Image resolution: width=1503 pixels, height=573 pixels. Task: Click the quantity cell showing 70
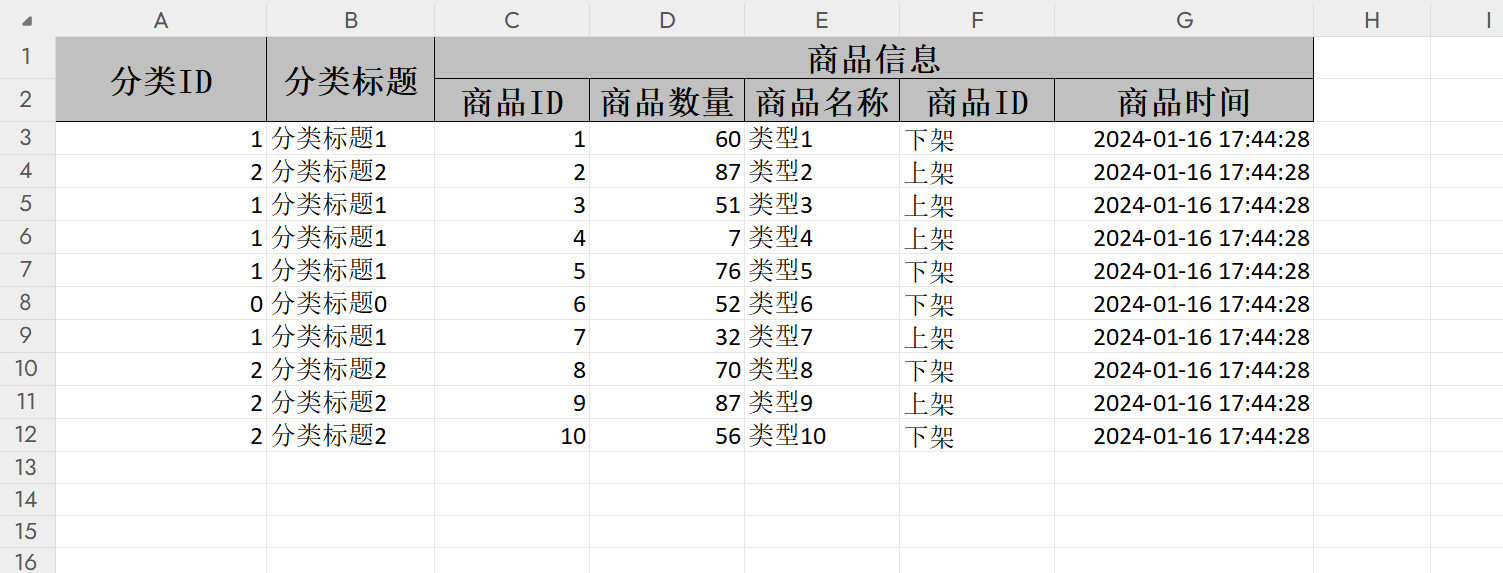pos(667,369)
